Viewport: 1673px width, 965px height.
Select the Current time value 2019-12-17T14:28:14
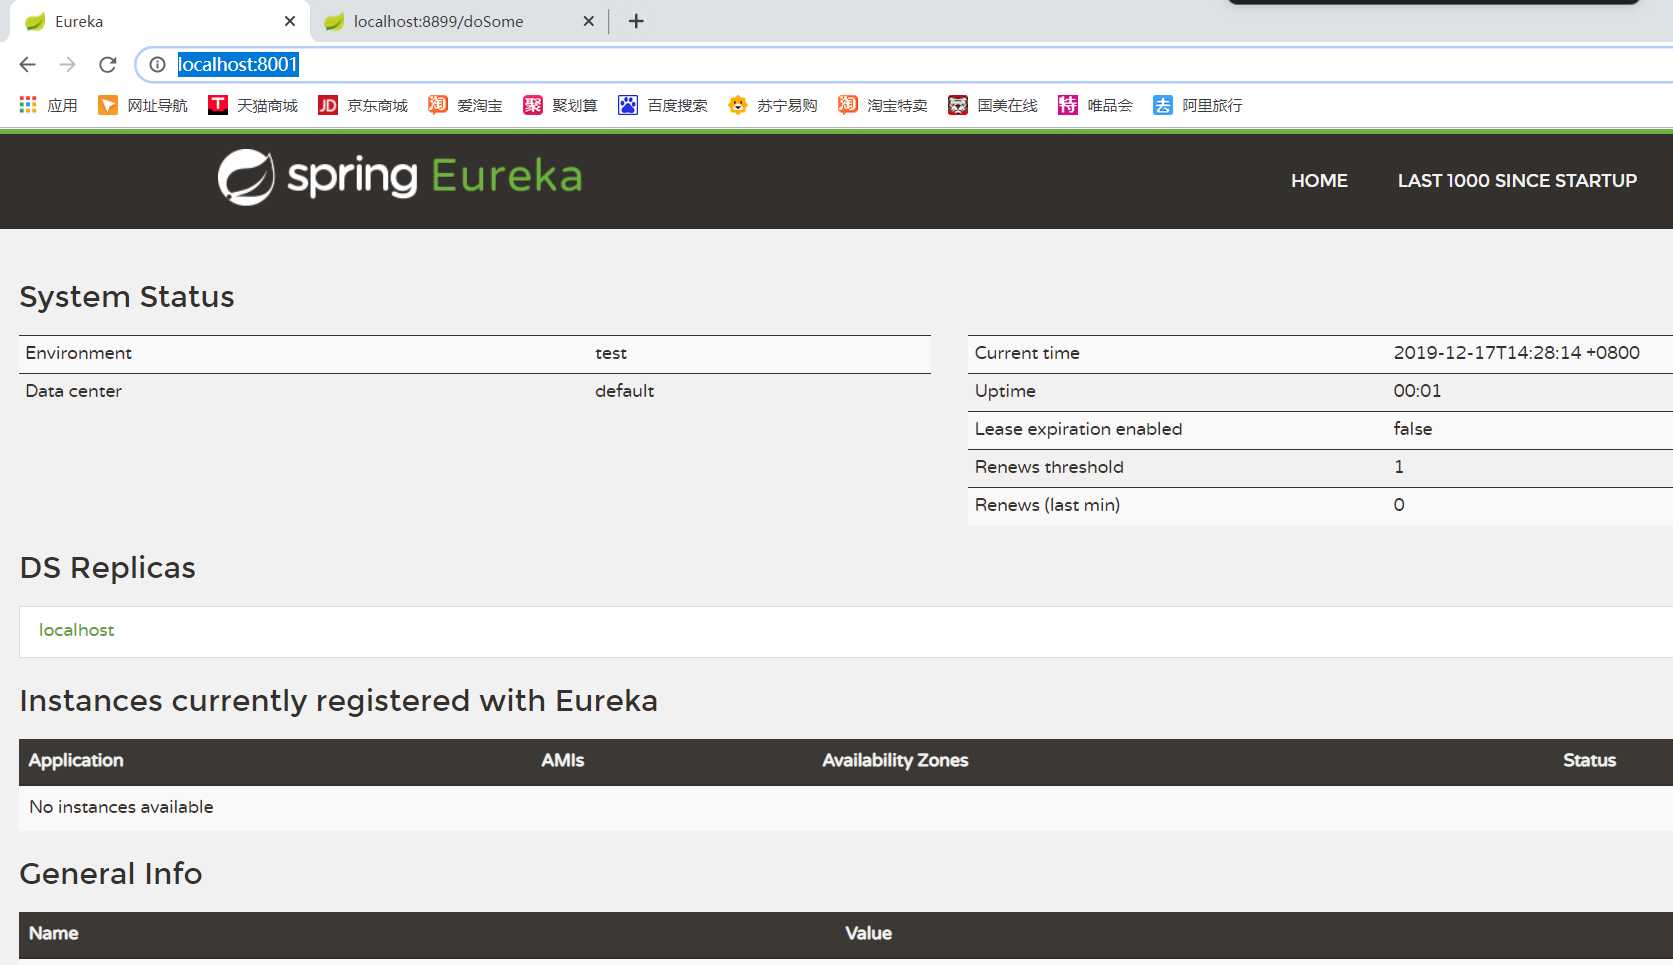[x=1516, y=353]
